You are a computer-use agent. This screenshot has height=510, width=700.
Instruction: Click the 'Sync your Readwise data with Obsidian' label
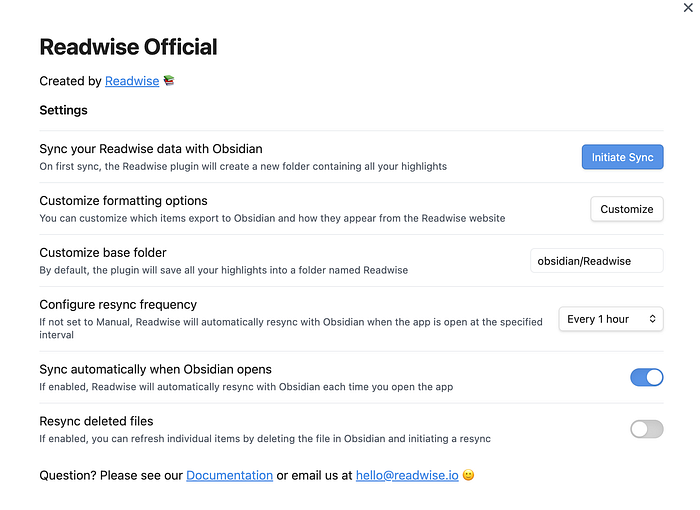(x=151, y=149)
